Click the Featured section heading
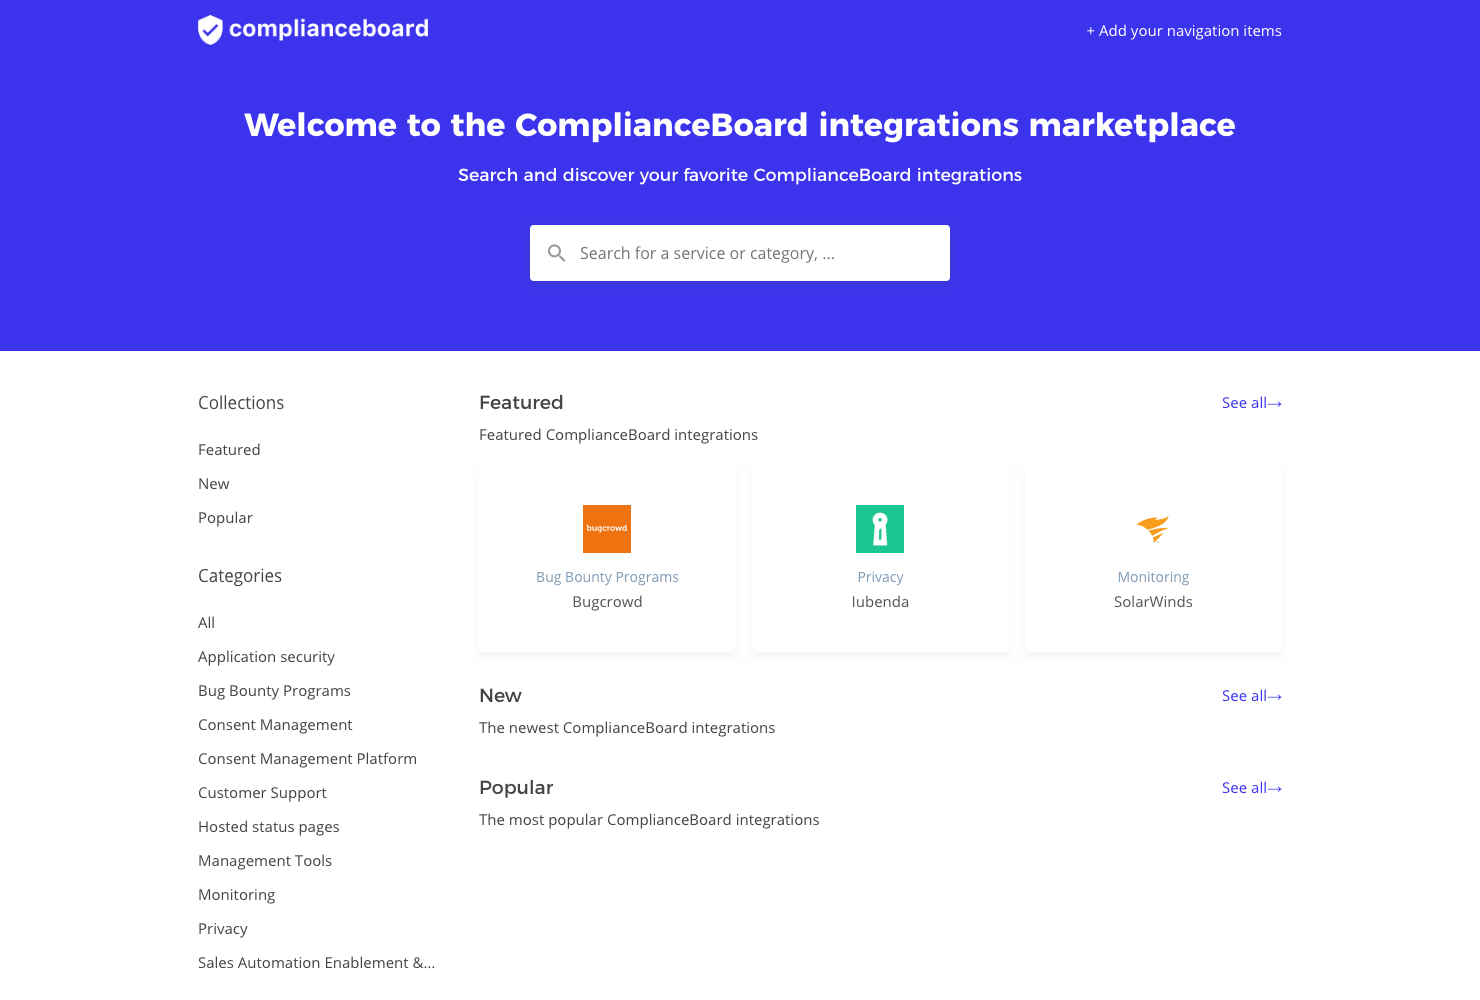 521,403
